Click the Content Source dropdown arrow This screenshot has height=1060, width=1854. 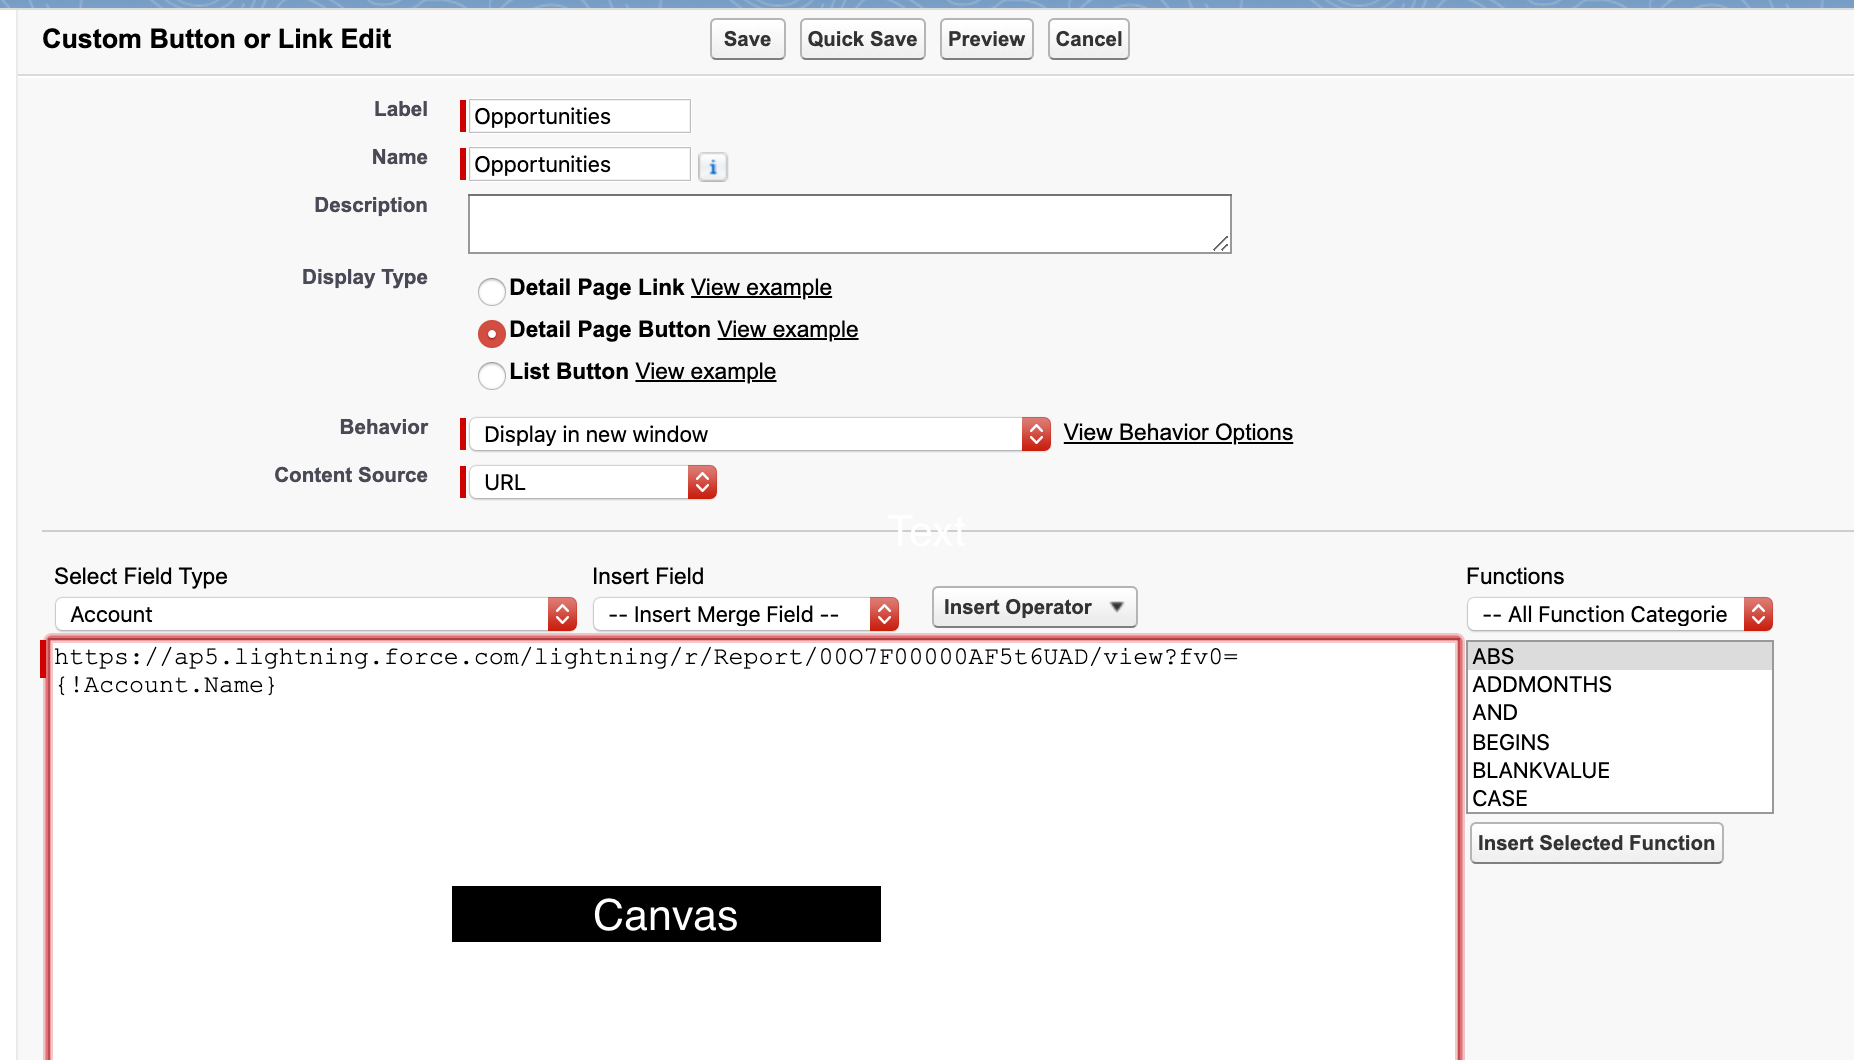(704, 482)
